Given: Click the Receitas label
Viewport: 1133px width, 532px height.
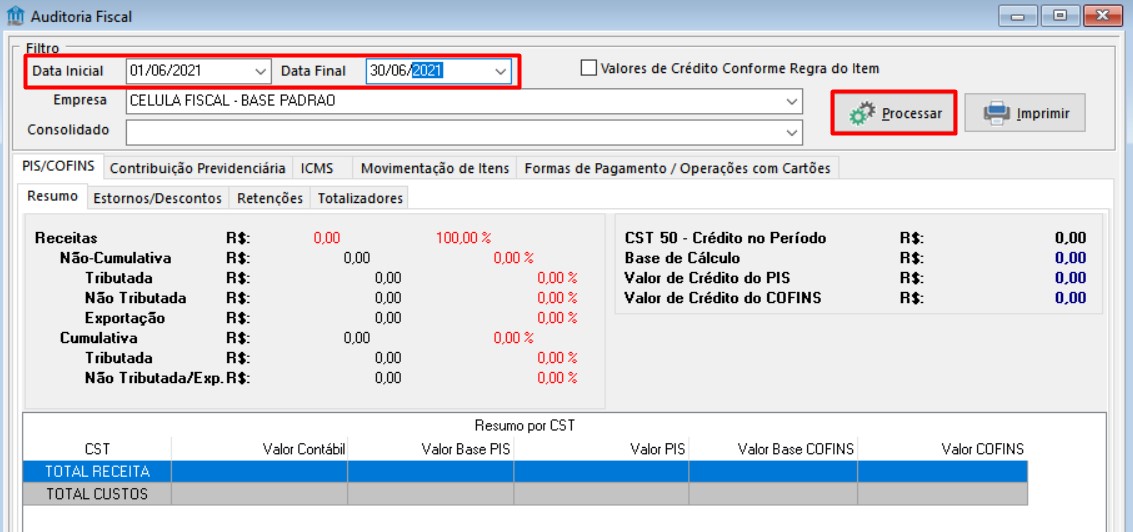Looking at the screenshot, I should (66, 238).
